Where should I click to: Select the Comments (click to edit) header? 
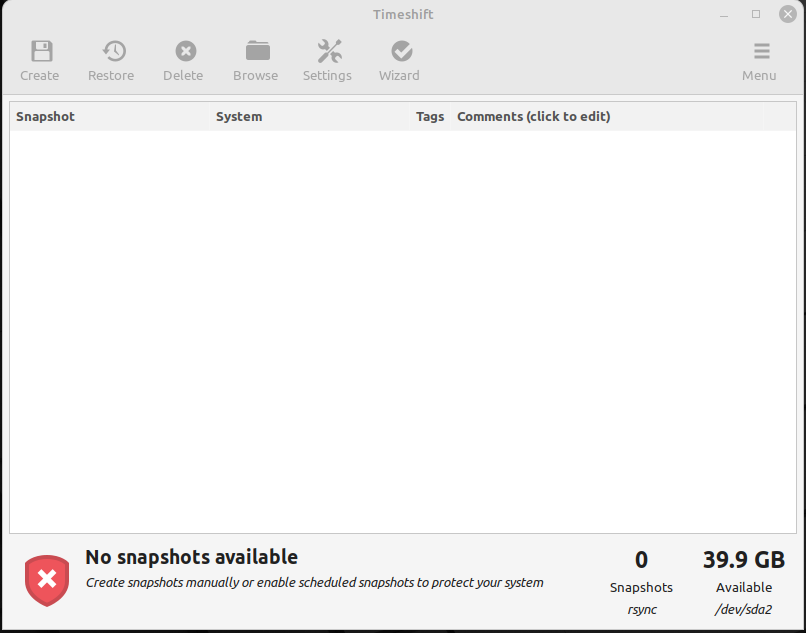[534, 117]
